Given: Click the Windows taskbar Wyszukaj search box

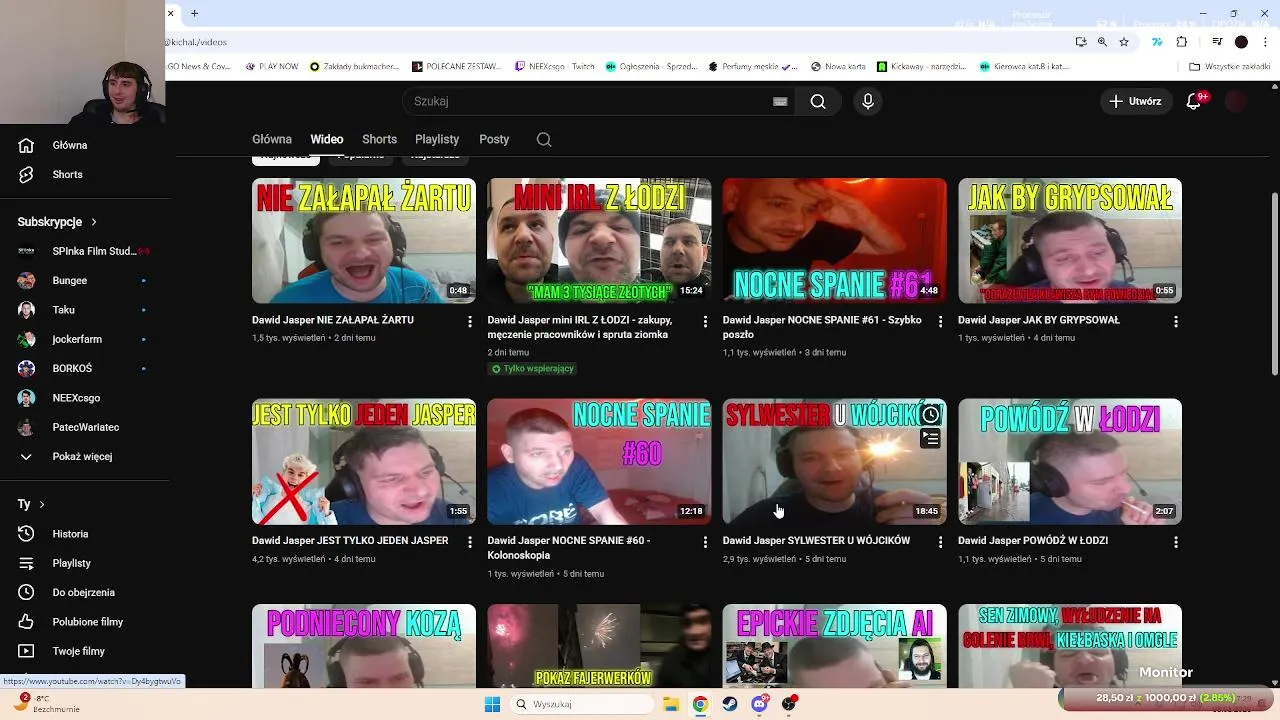Looking at the screenshot, I should pyautogui.click(x=584, y=704).
